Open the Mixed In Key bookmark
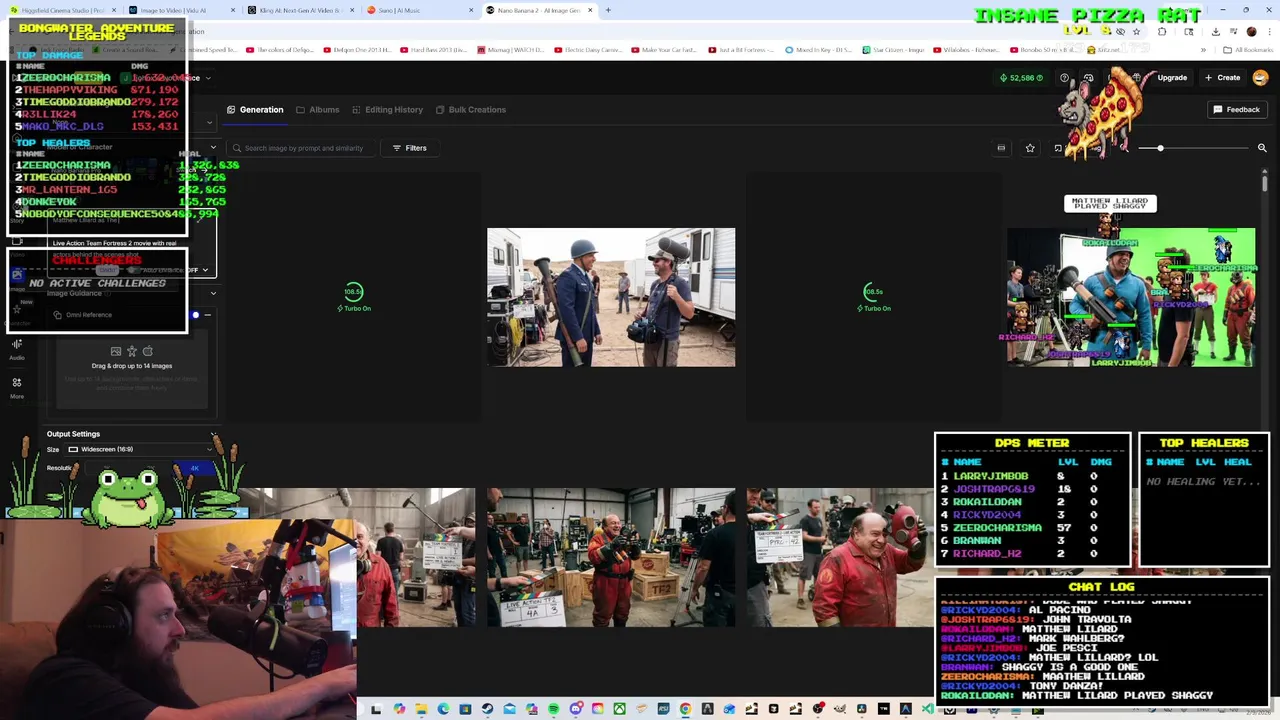 point(818,49)
